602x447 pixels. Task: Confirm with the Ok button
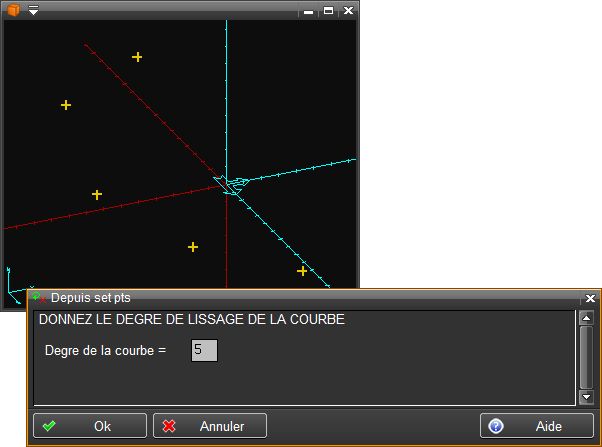[90, 426]
